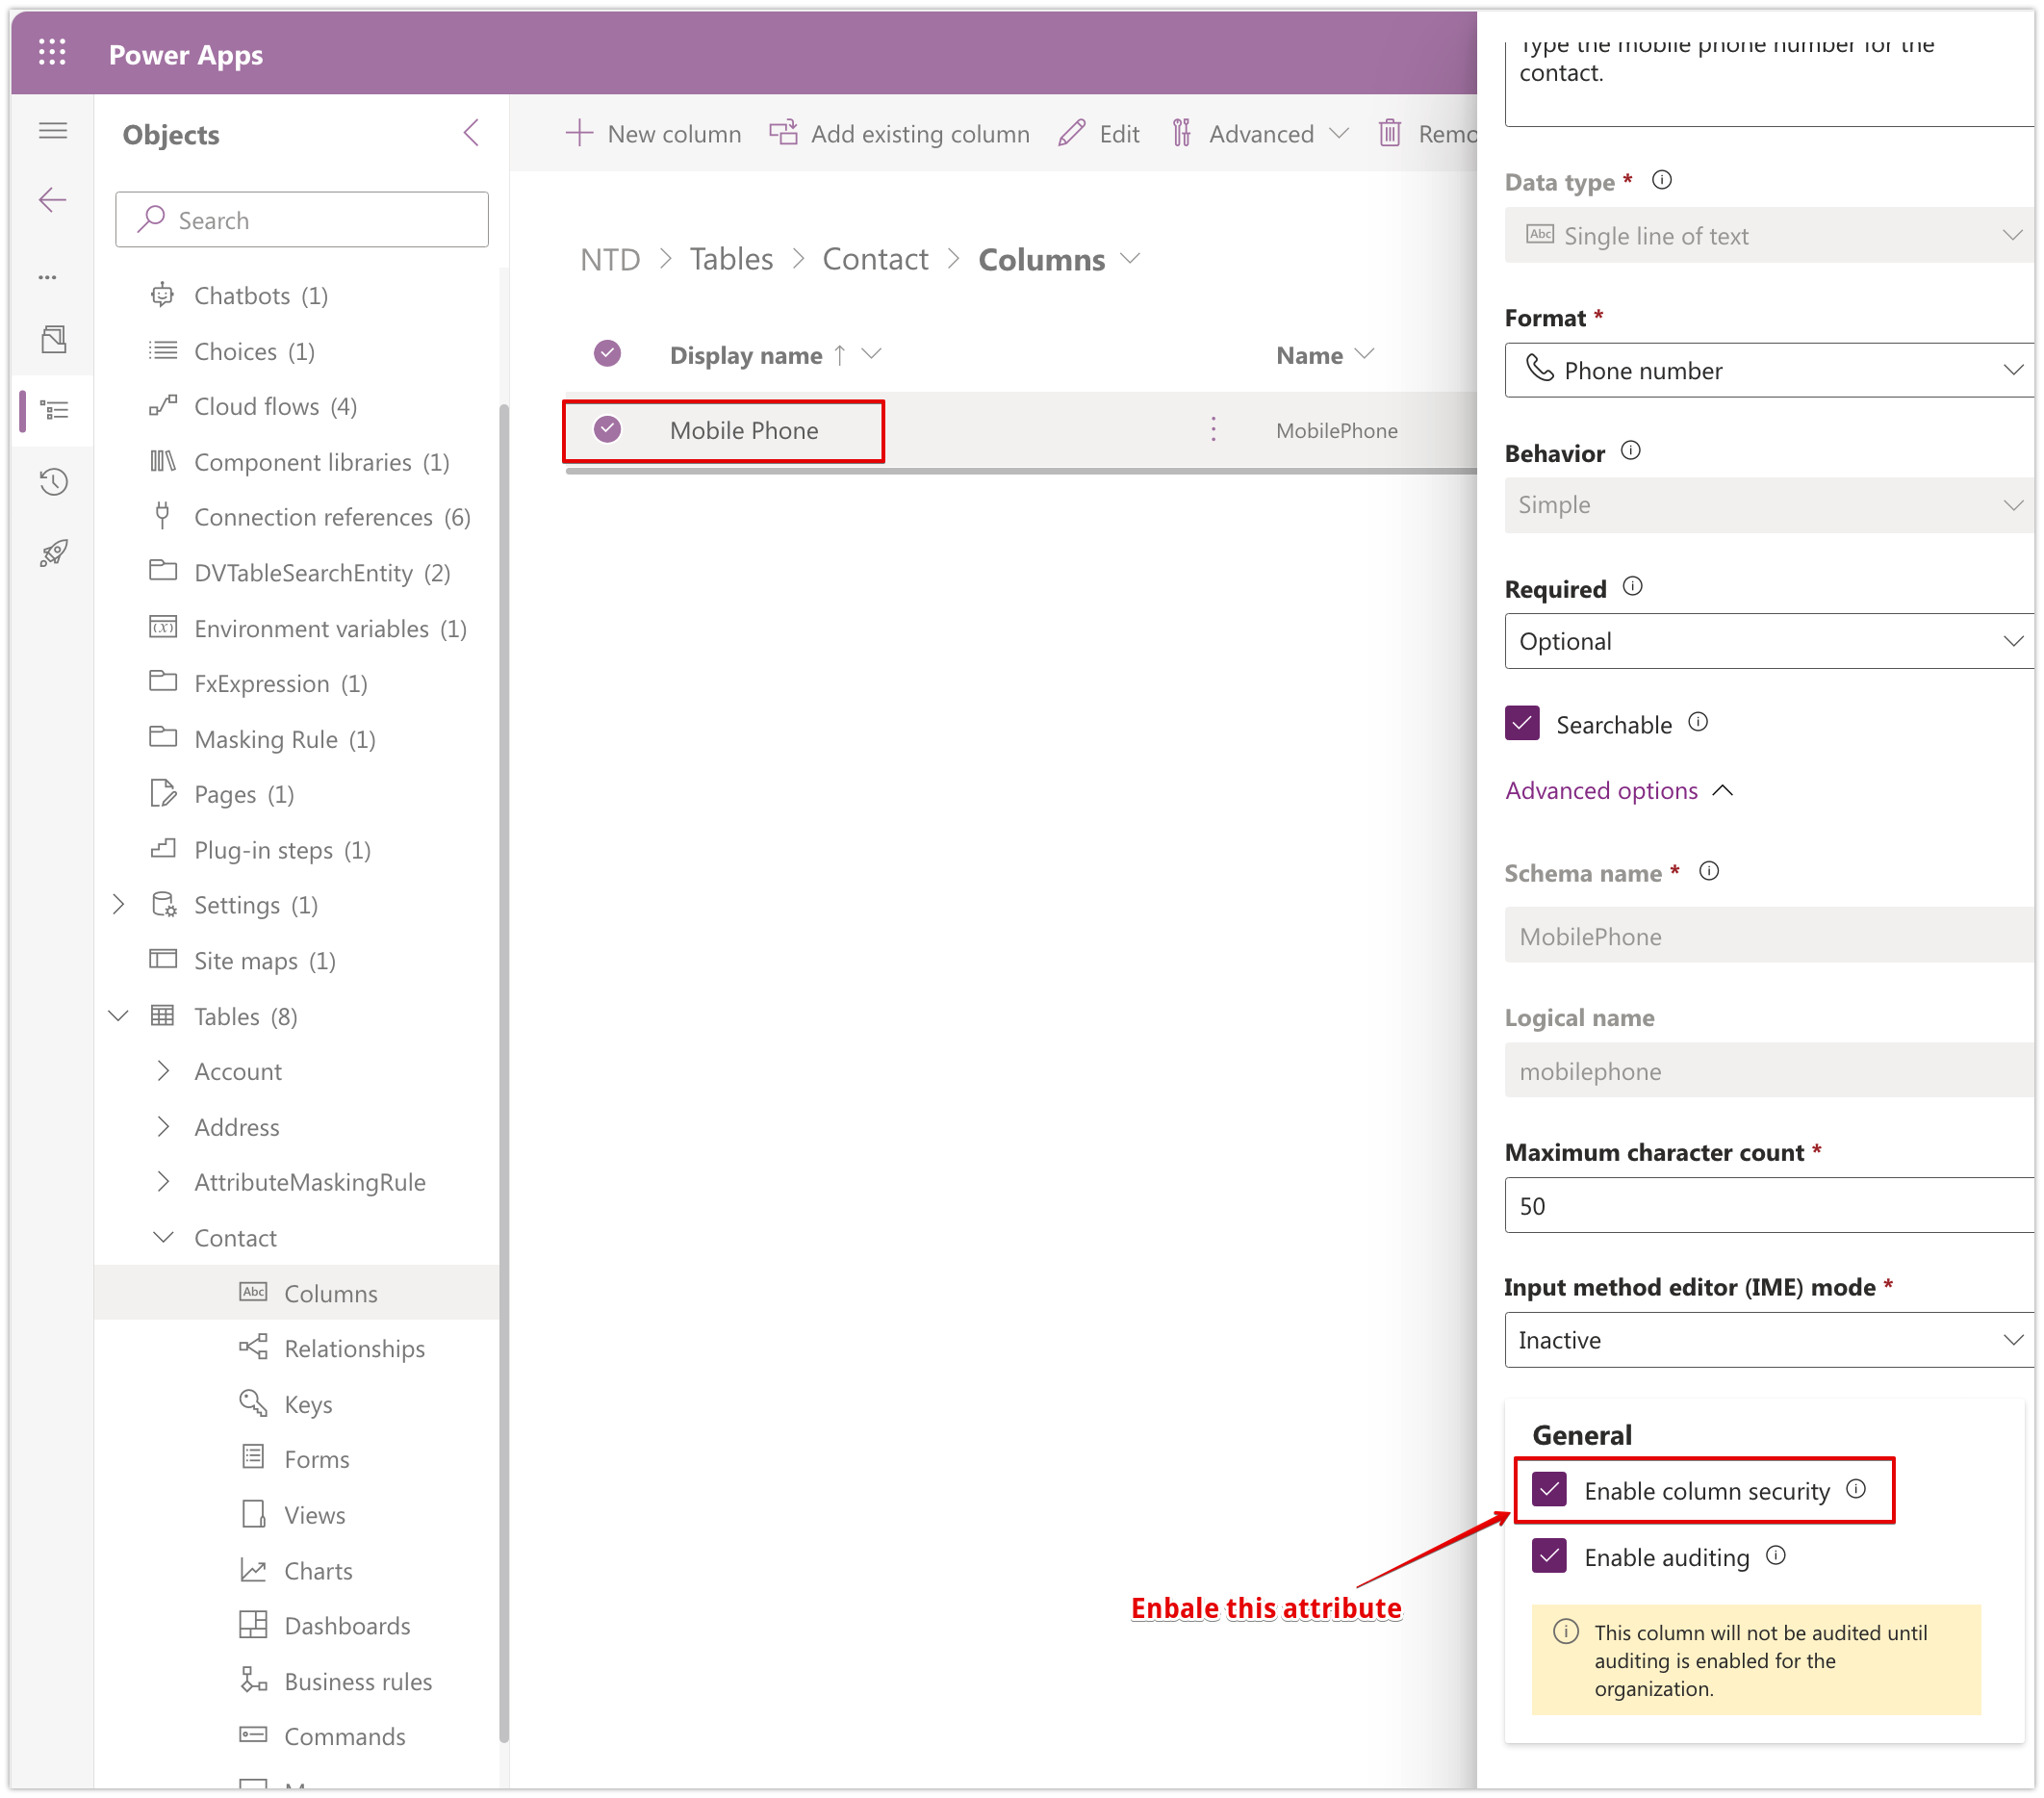
Task: Open the Advanced toolbar menu
Action: click(x=1260, y=134)
